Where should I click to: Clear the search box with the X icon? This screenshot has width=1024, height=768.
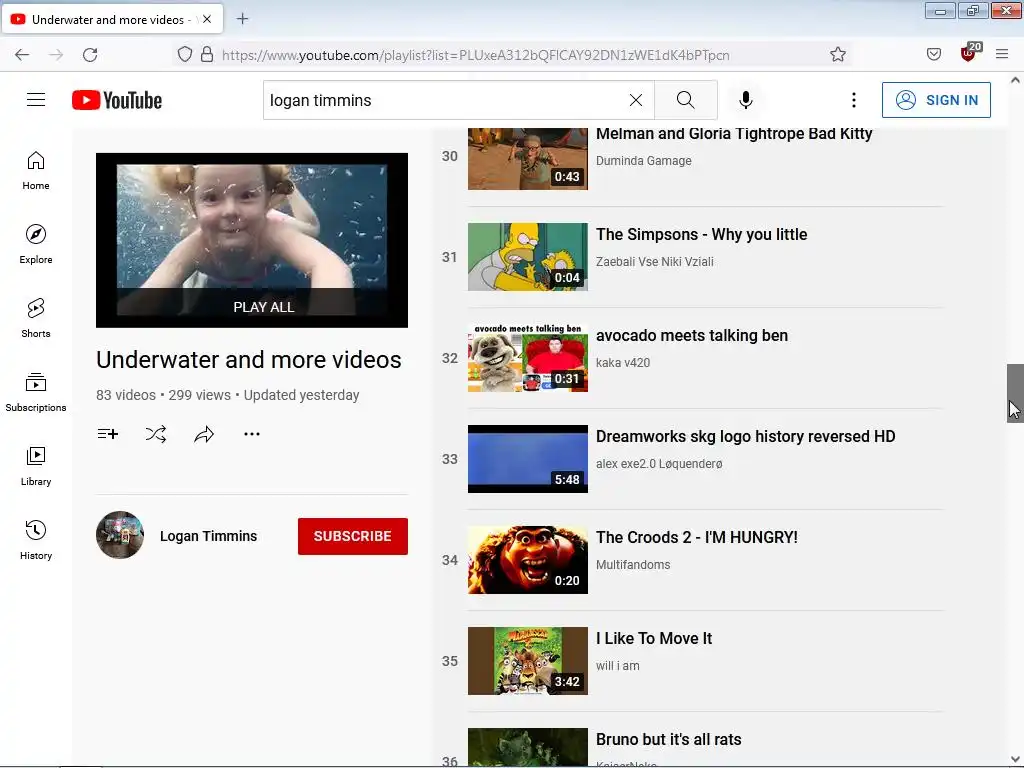click(635, 100)
